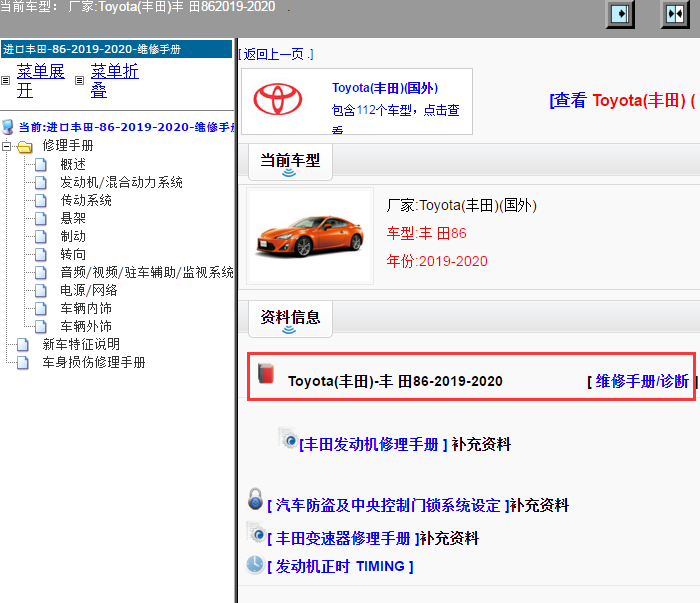Click the 返回上一页 link
The height and width of the screenshot is (603, 700).
pyautogui.click(x=276, y=54)
